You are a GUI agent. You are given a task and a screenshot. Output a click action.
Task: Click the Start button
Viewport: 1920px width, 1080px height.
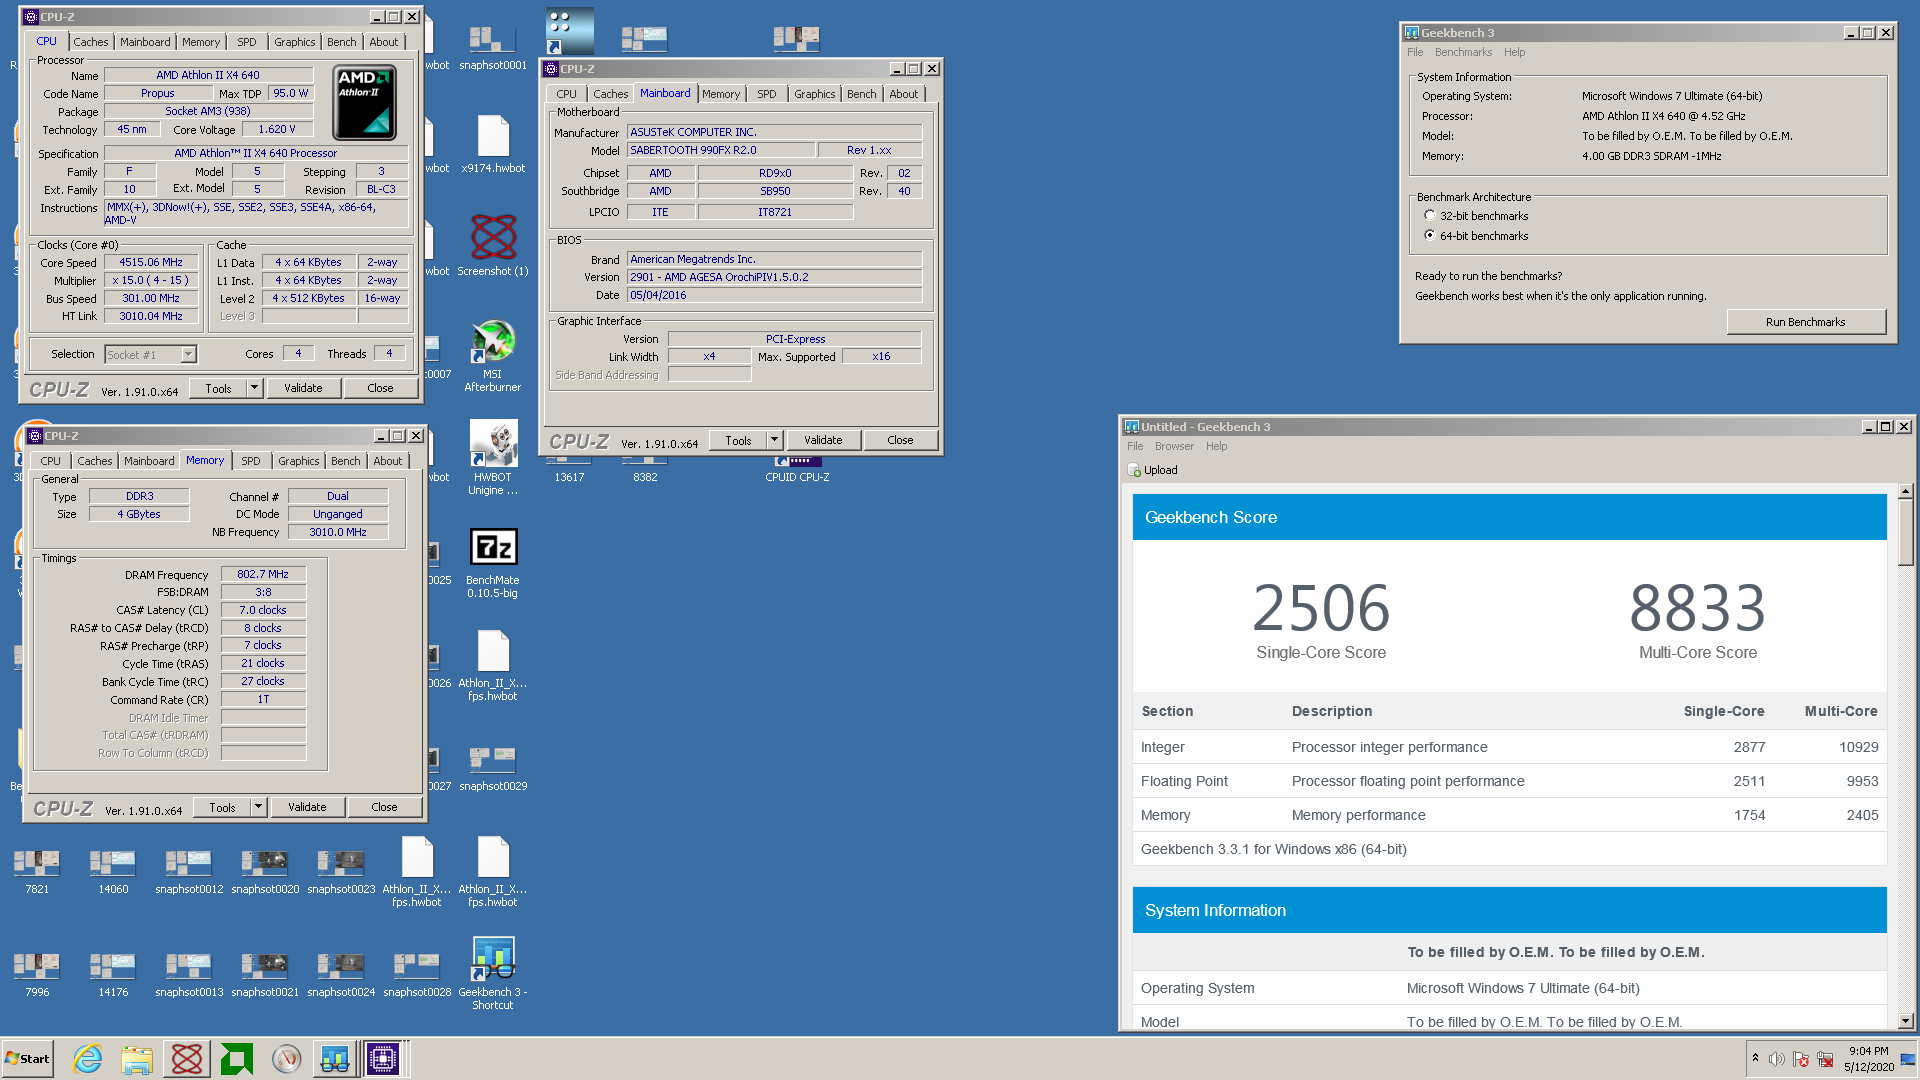[x=27, y=1059]
